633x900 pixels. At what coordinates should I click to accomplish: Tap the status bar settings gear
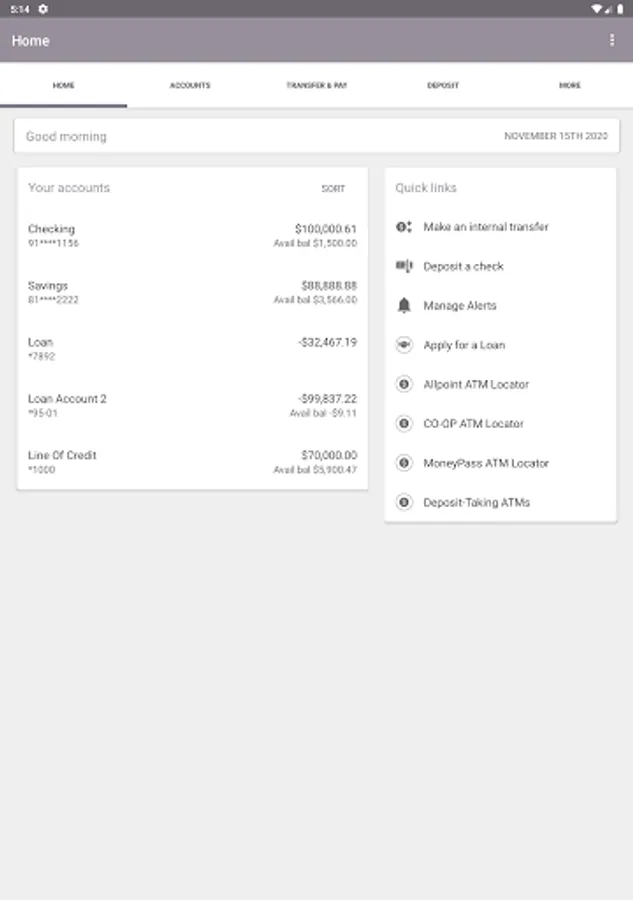[43, 8]
